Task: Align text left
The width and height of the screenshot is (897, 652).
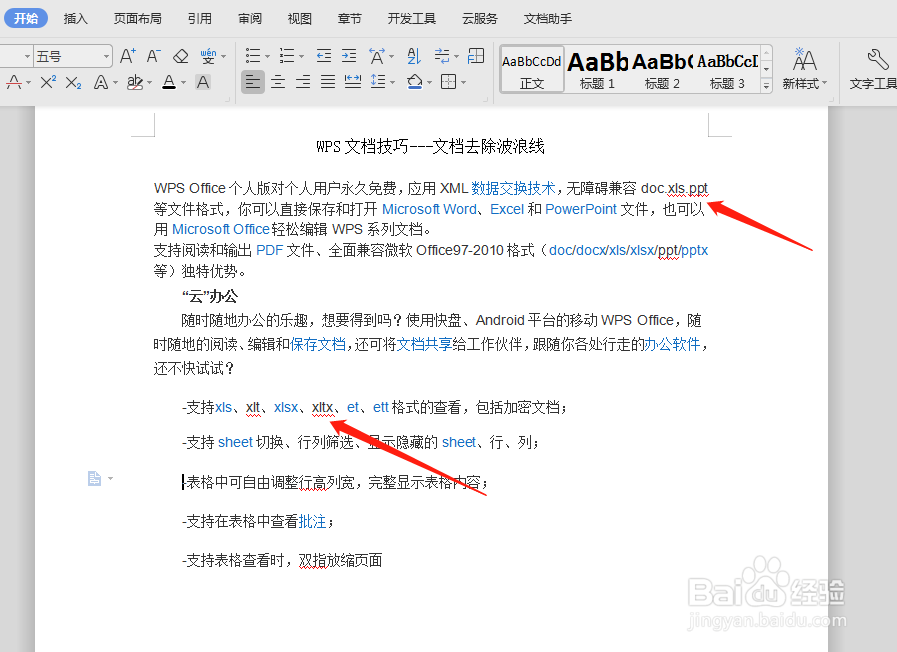Action: point(253,82)
